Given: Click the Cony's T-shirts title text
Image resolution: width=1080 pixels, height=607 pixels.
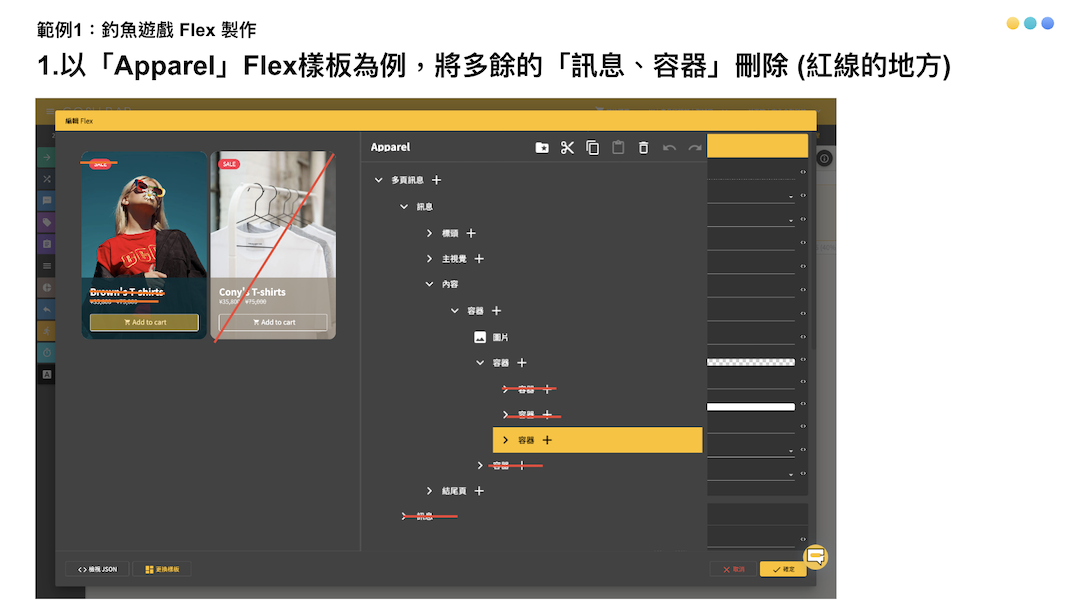Looking at the screenshot, I should tap(252, 292).
